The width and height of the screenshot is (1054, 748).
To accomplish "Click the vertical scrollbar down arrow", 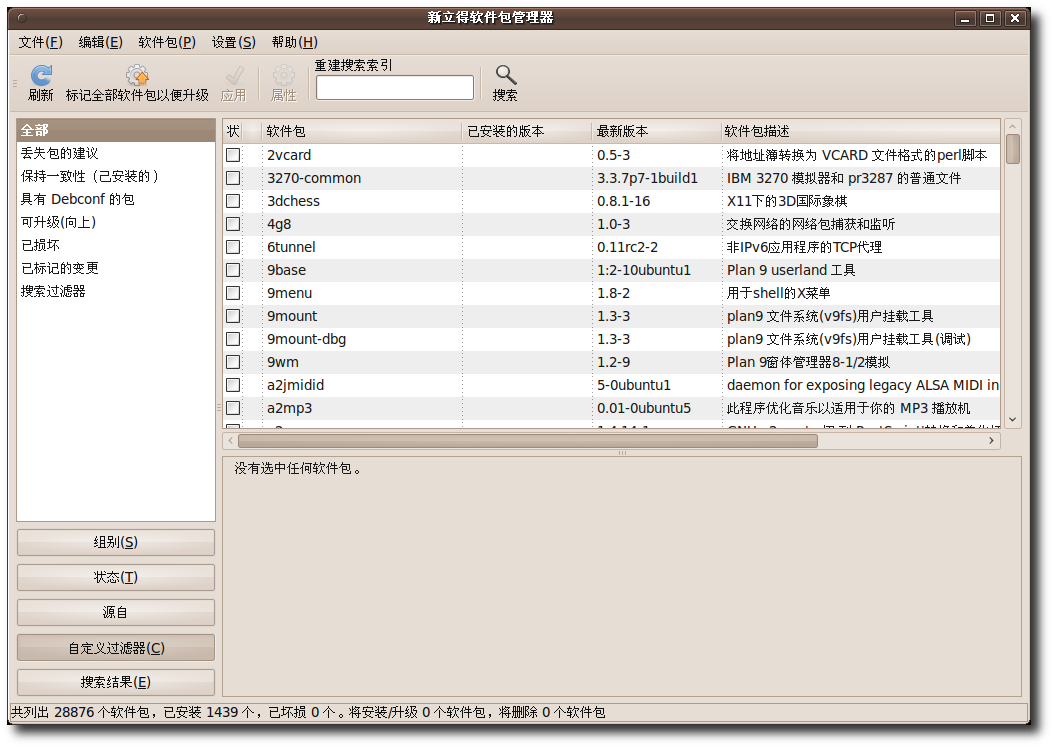I will pos(1012,419).
